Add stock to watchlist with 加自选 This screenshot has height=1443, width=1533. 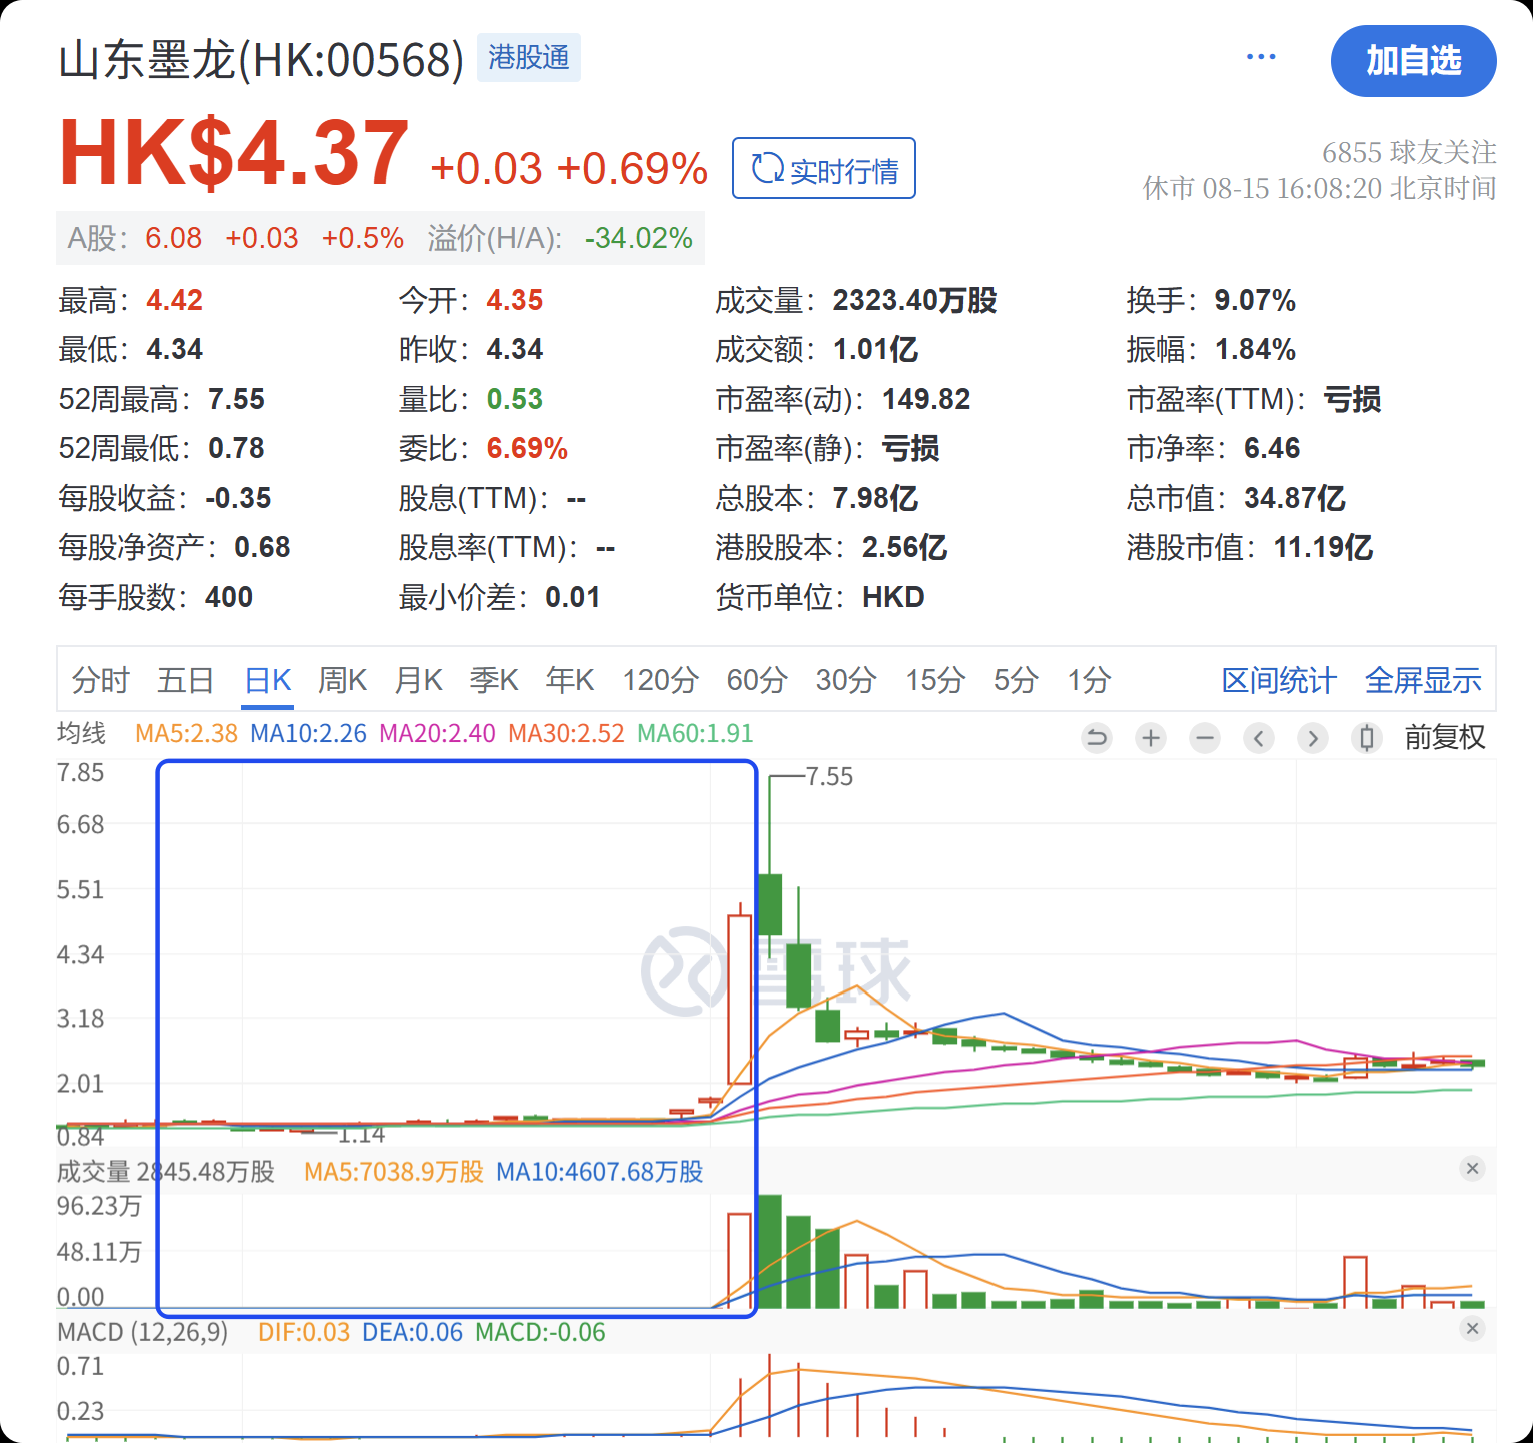coord(1413,61)
